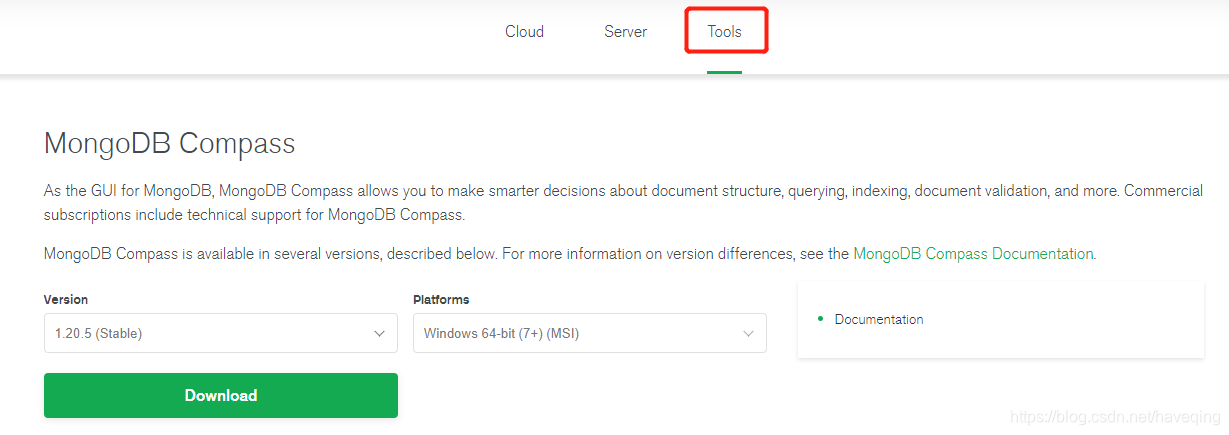Click the paragraph starting 'As the GUI for MongoDB'
The height and width of the screenshot is (435, 1229).
(x=623, y=202)
